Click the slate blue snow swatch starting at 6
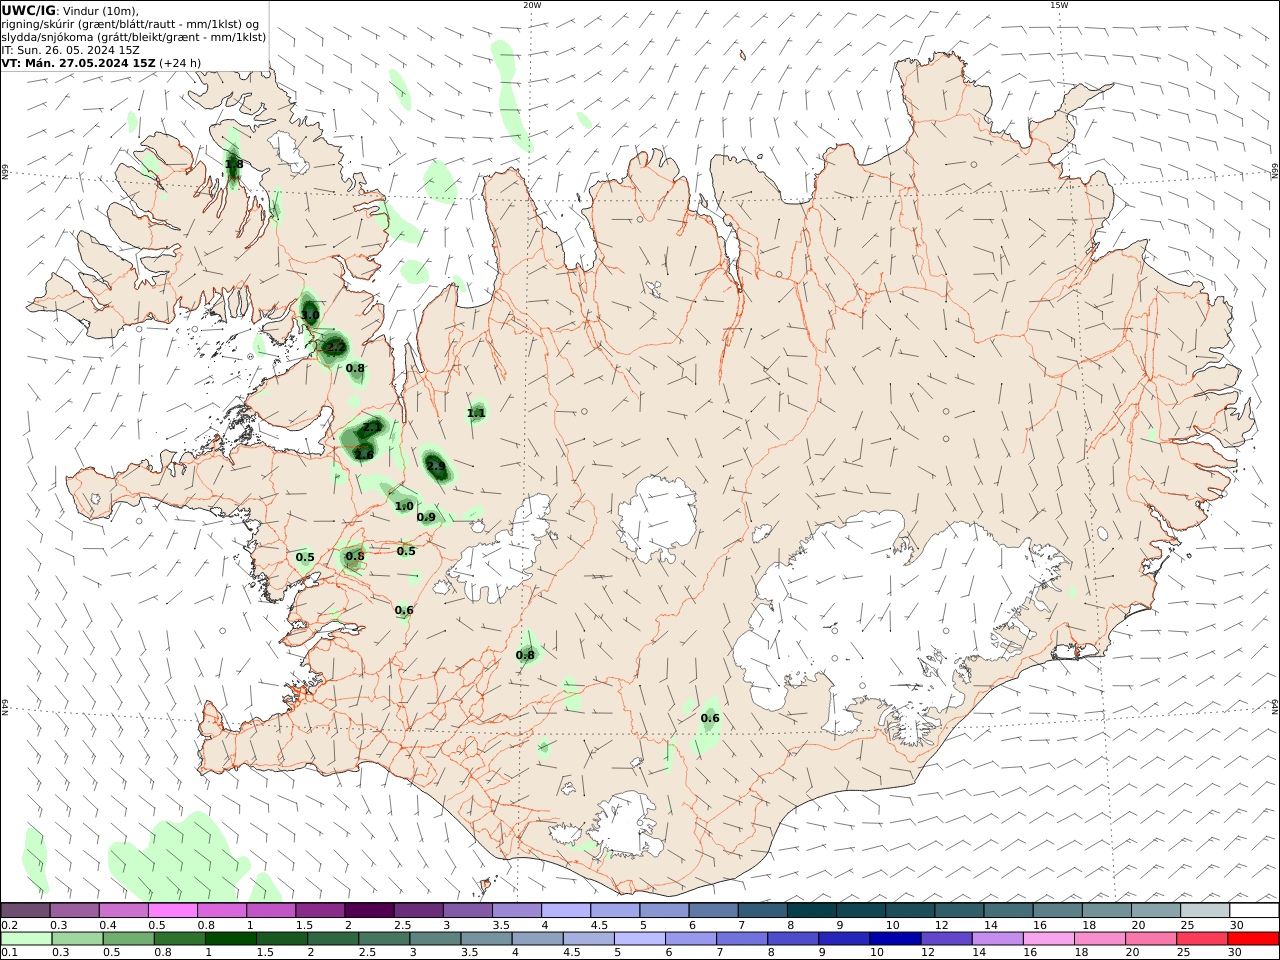Viewport: 1280px width, 960px height. click(x=713, y=910)
